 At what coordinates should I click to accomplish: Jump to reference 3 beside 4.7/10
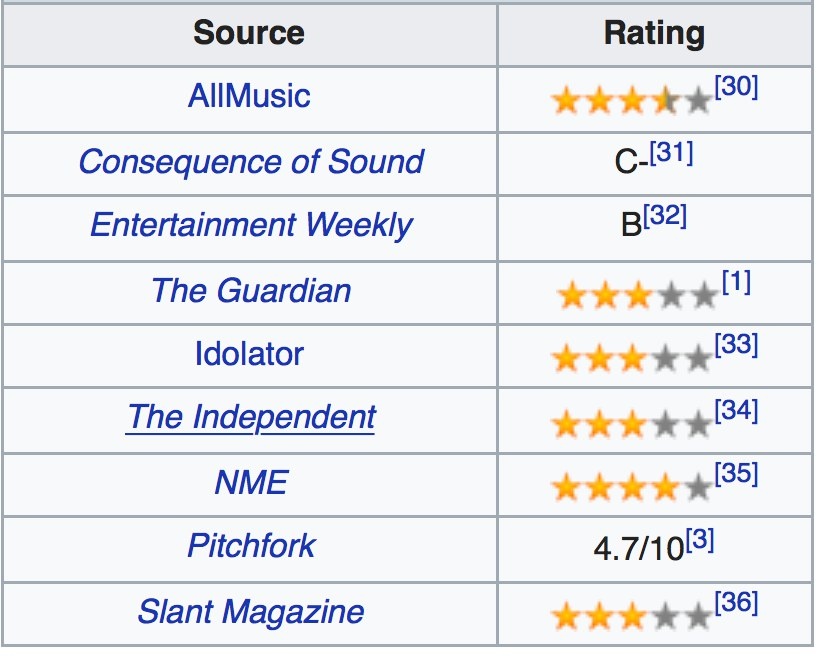(x=699, y=539)
